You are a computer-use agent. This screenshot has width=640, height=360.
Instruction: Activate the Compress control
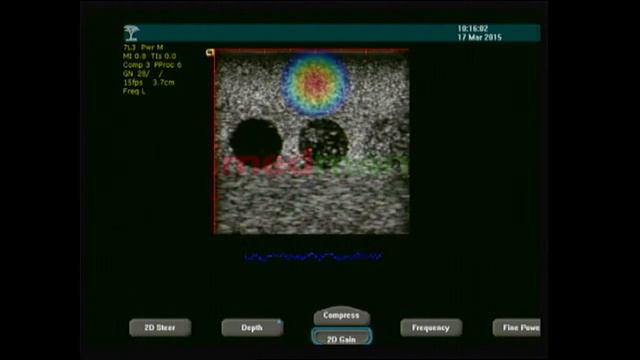342,315
